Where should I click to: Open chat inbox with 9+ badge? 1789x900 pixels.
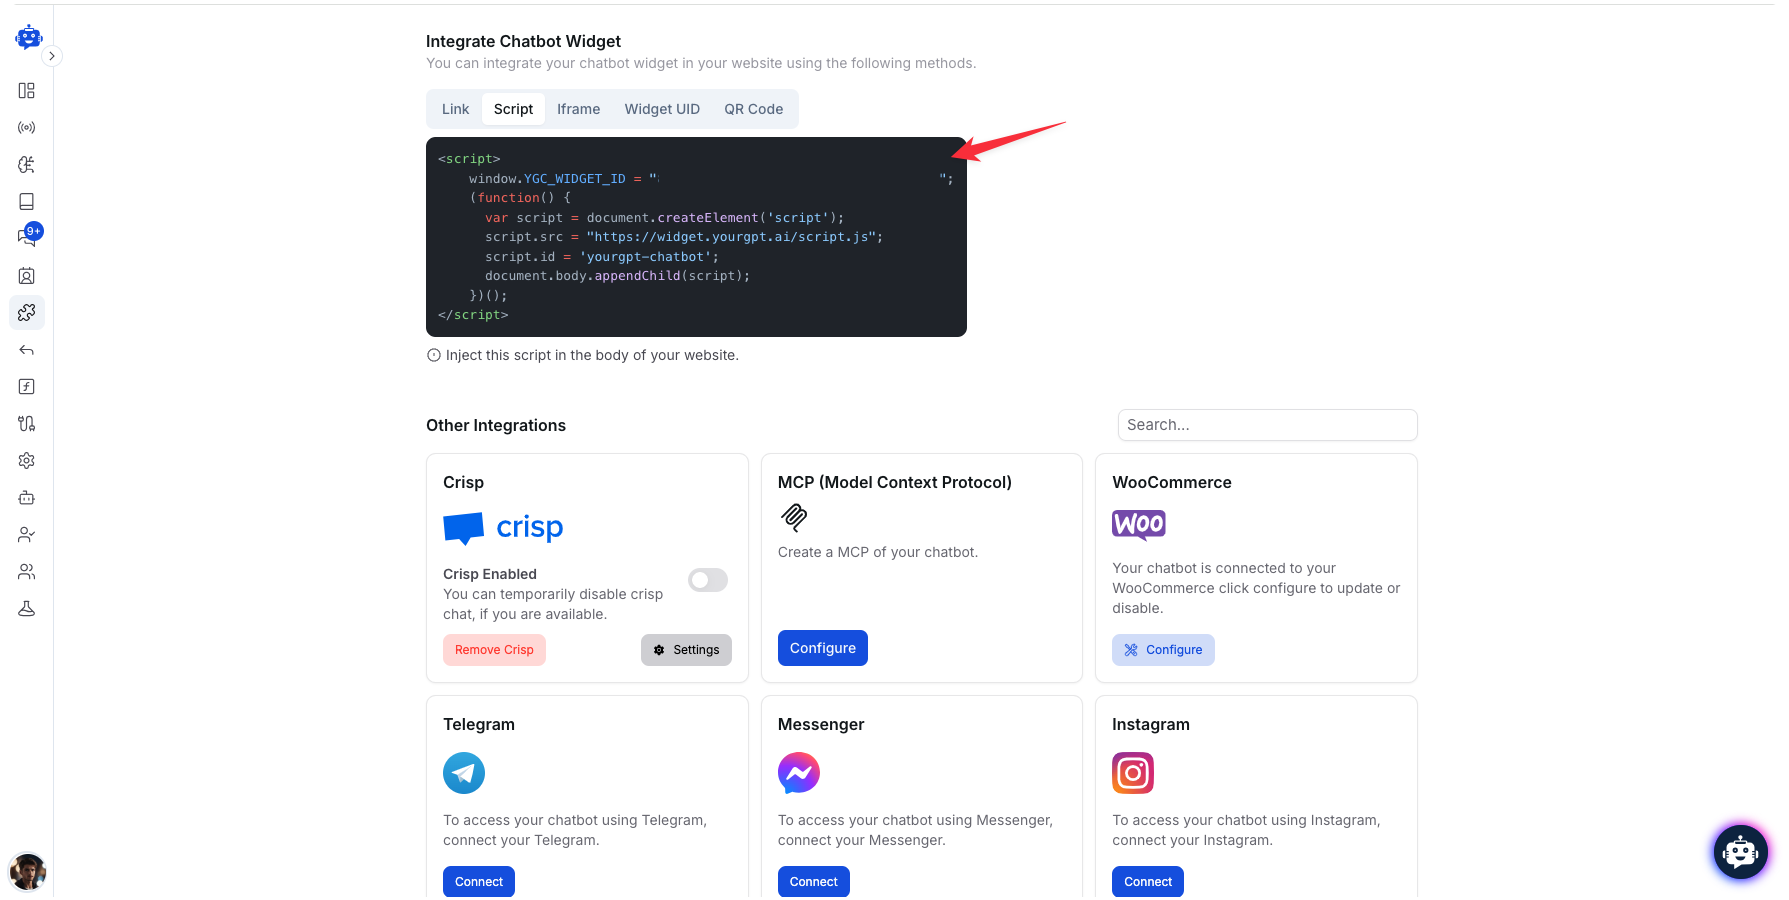pyautogui.click(x=27, y=237)
